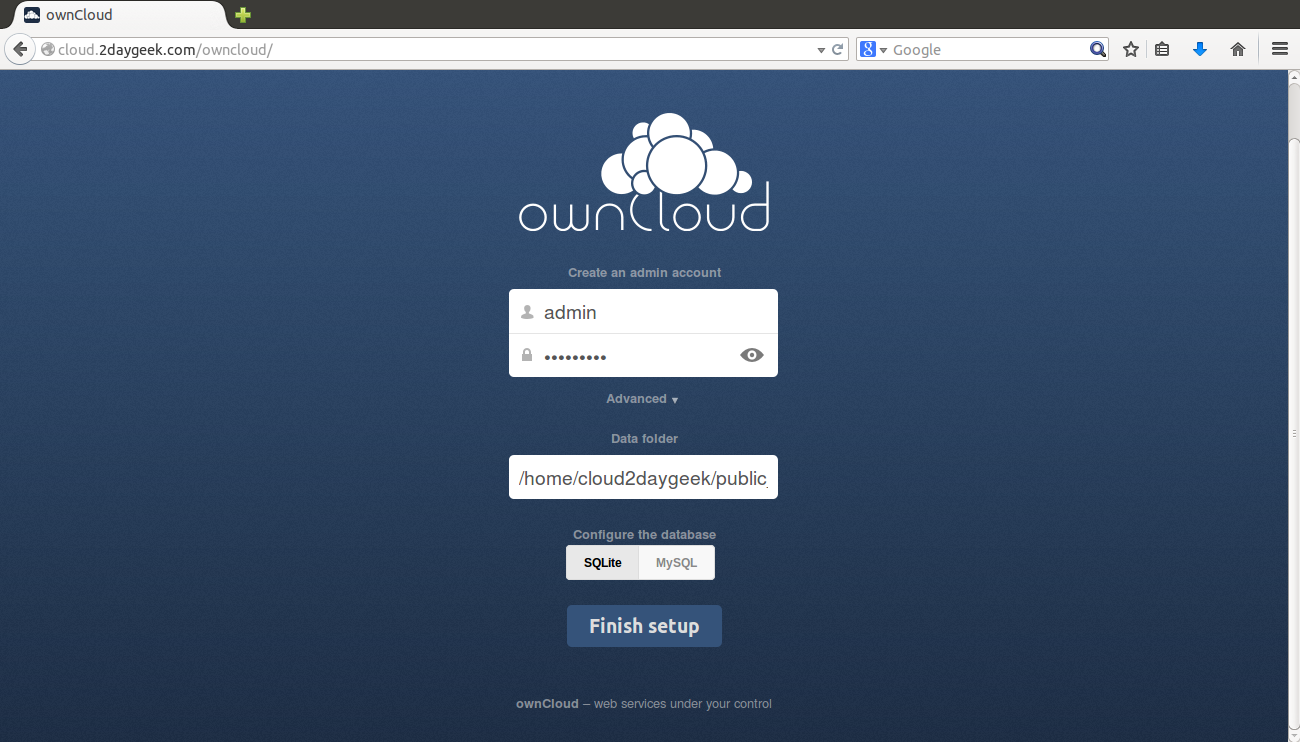This screenshot has width=1300, height=742.
Task: Open new tab with green plus icon
Action: [243, 15]
